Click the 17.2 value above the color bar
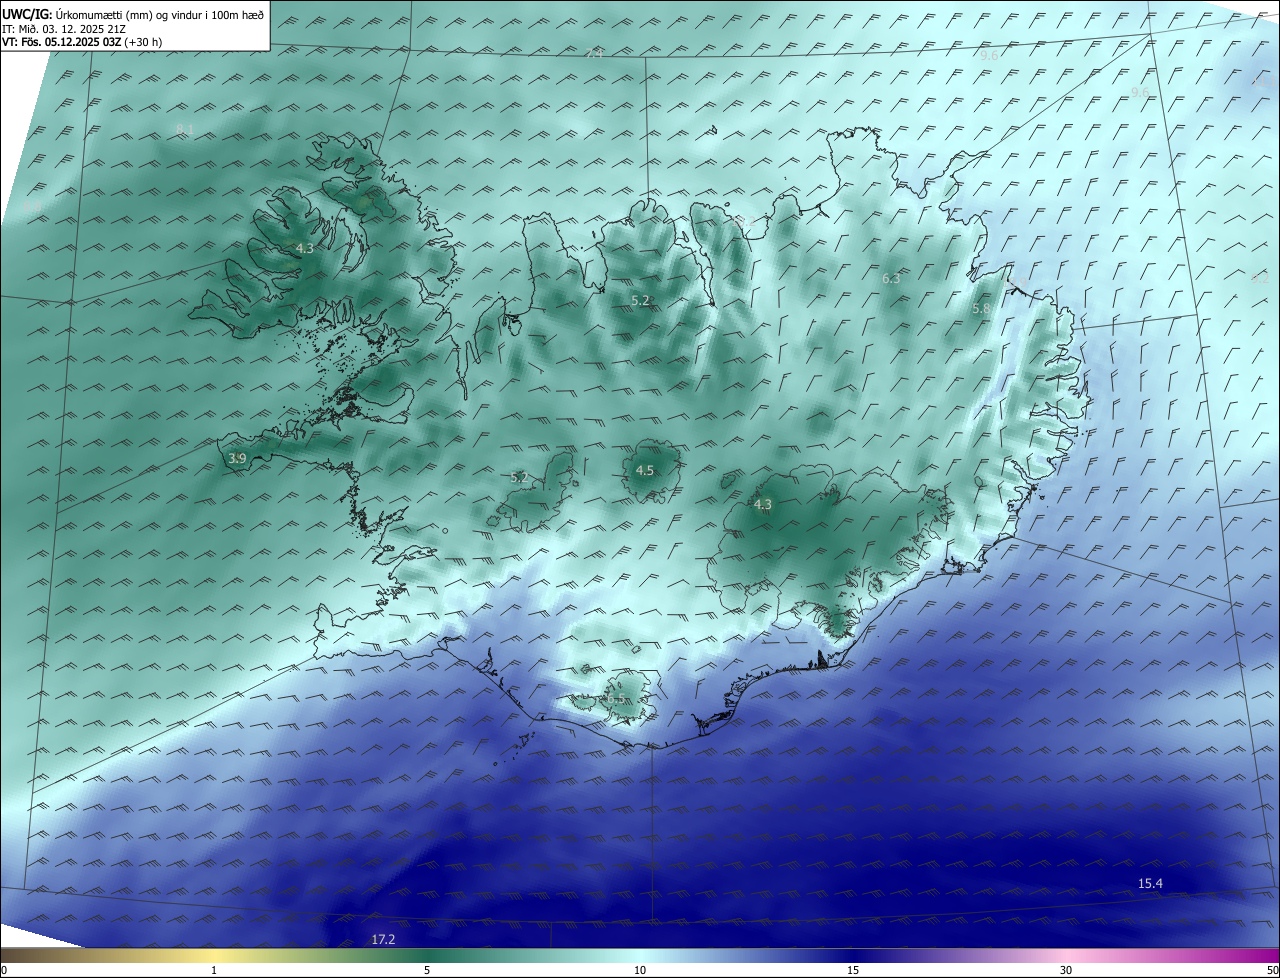The image size is (1280, 978). point(383,940)
